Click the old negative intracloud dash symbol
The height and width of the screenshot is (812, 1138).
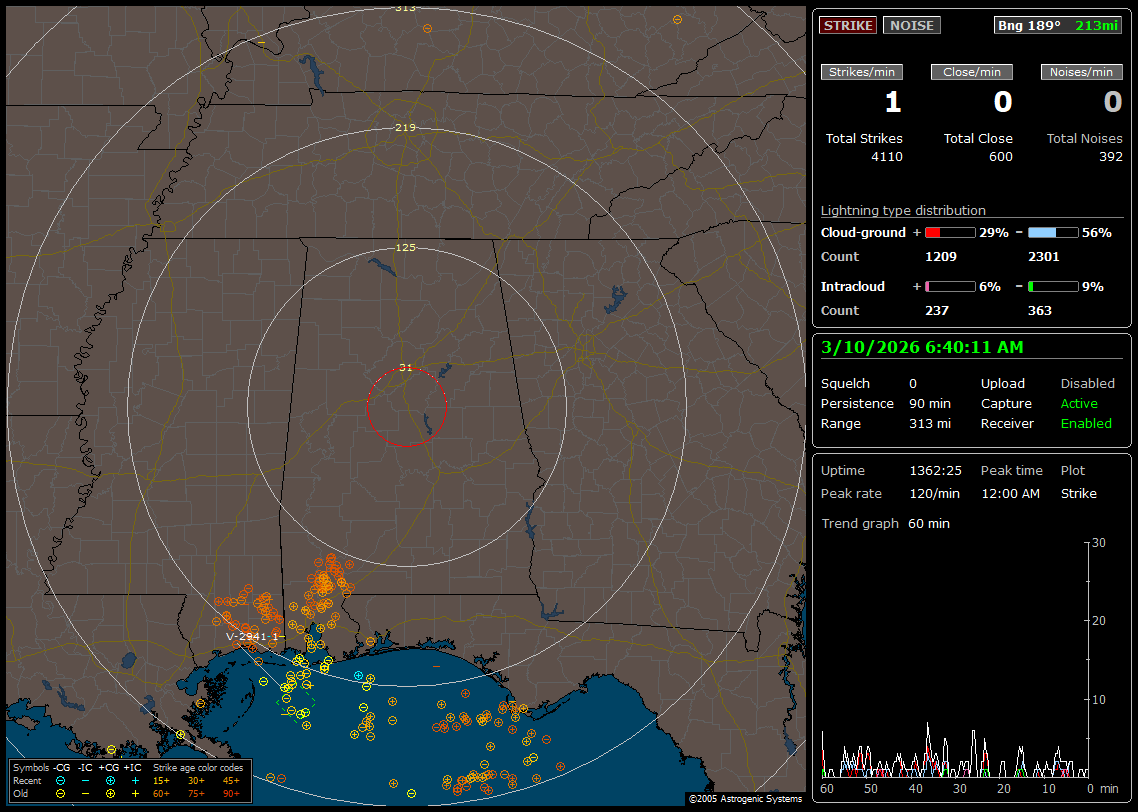[x=85, y=793]
